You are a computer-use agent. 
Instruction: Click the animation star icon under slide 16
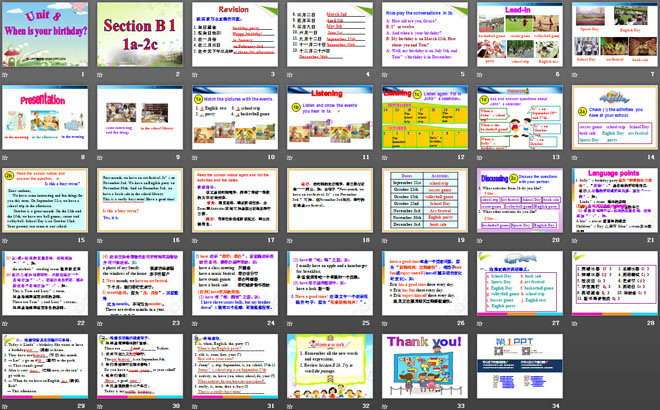coord(100,240)
